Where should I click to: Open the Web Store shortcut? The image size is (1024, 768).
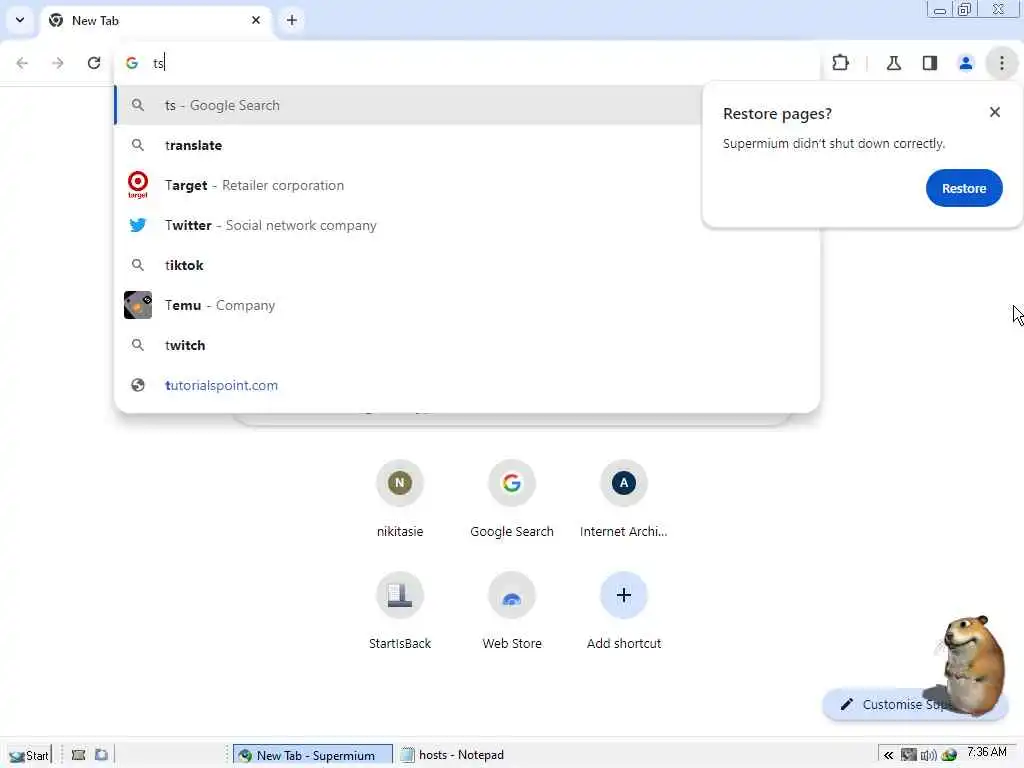click(x=511, y=612)
